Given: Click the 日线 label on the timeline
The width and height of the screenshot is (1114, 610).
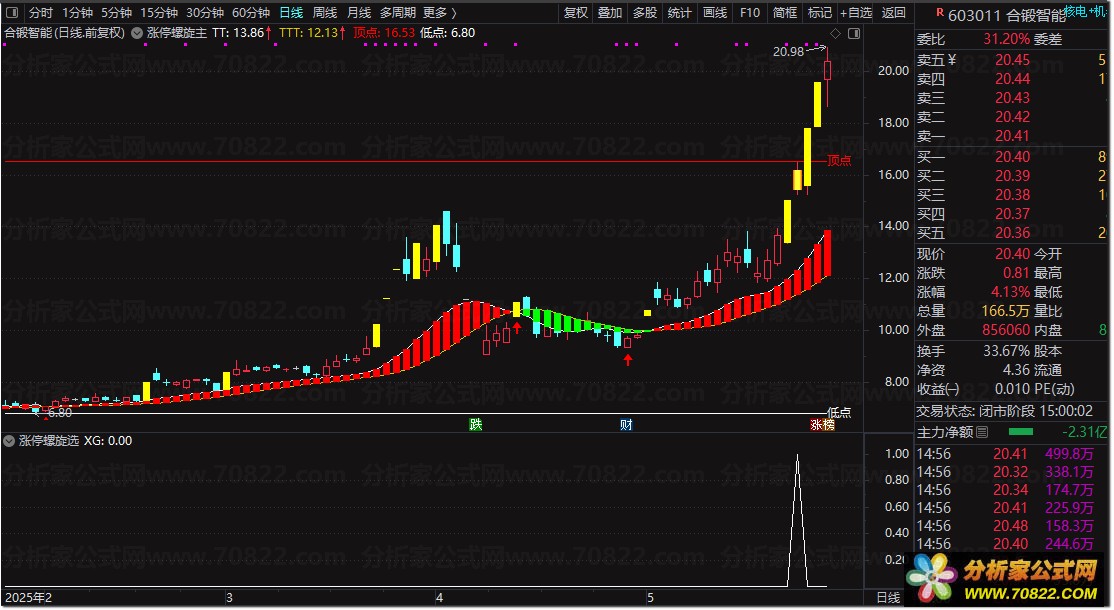Looking at the screenshot, I should (x=888, y=598).
